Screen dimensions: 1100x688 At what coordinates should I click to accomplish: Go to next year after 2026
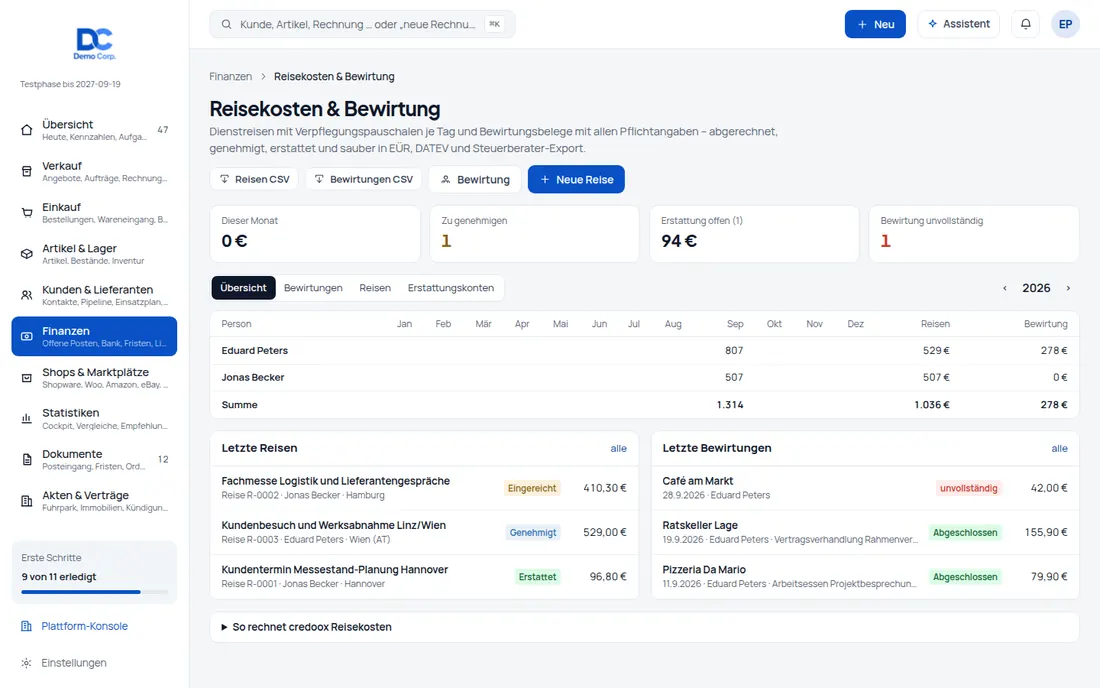[1068, 288]
